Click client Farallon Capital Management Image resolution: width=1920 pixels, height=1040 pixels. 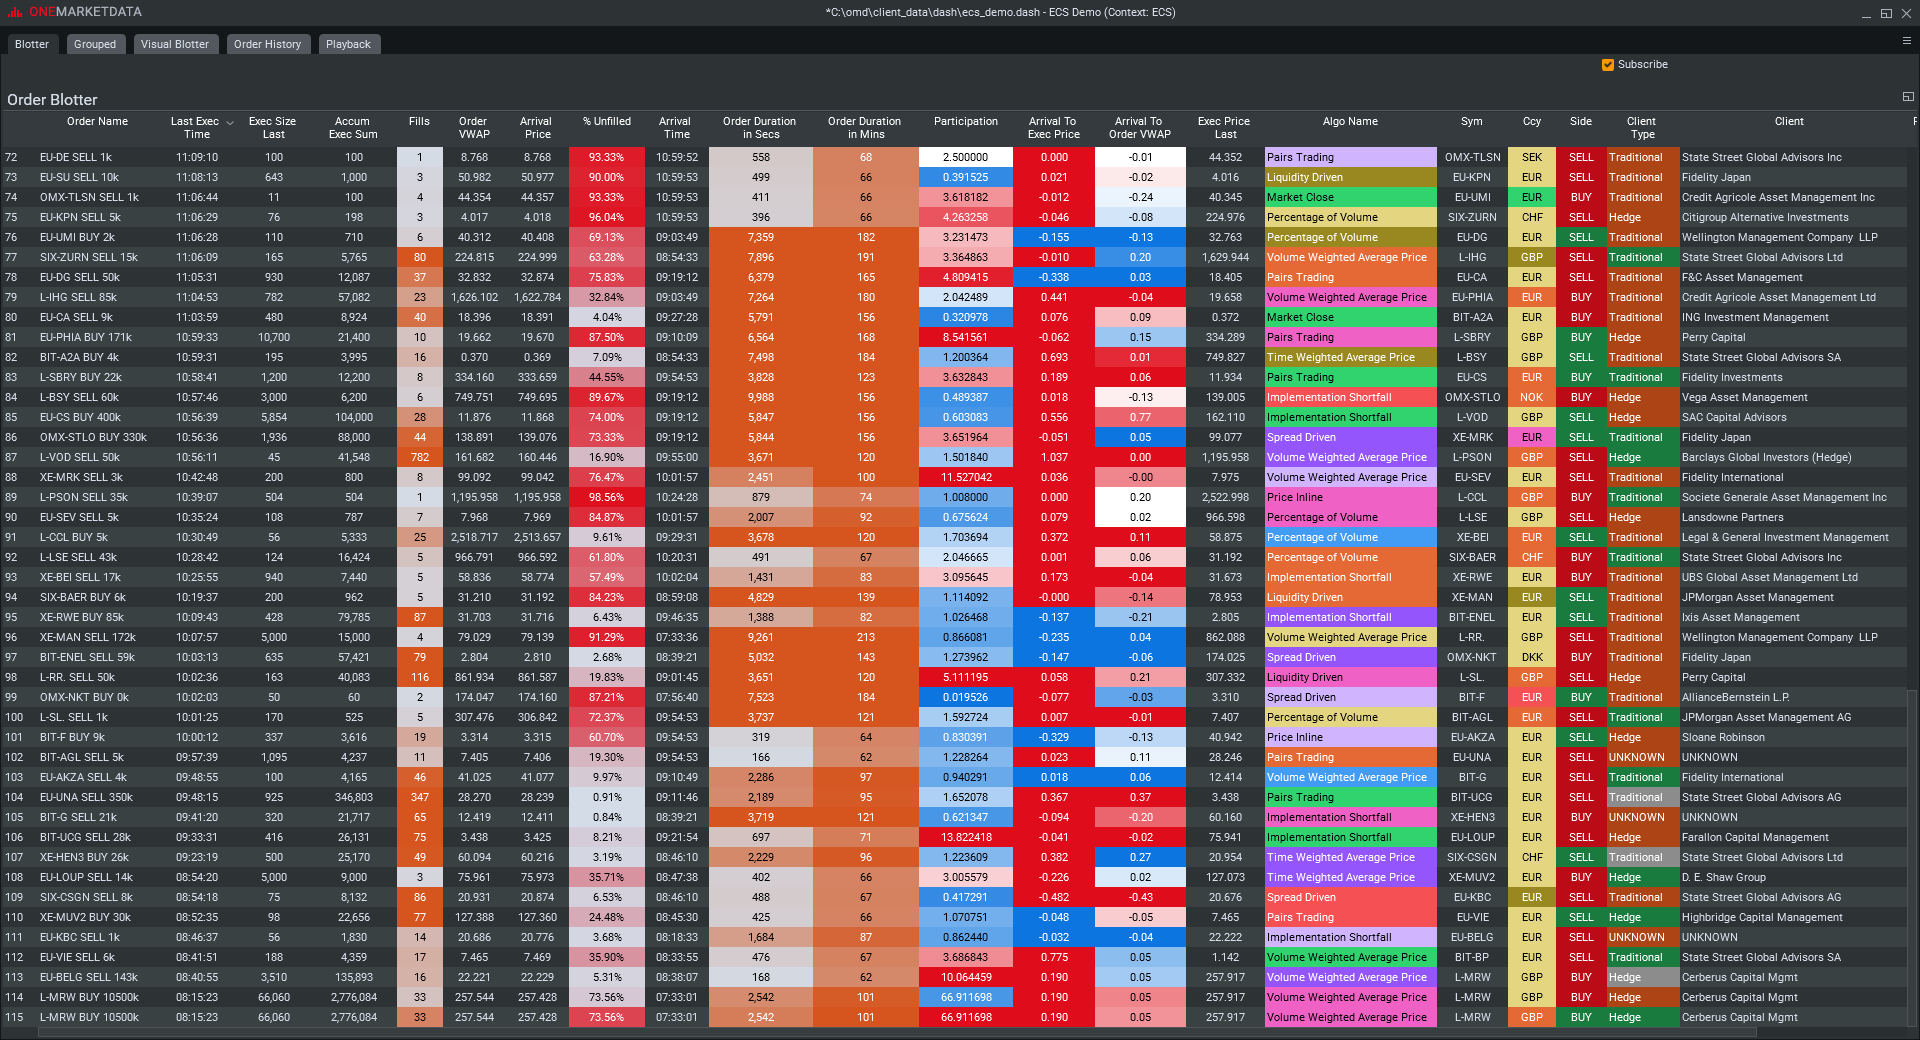click(1755, 838)
